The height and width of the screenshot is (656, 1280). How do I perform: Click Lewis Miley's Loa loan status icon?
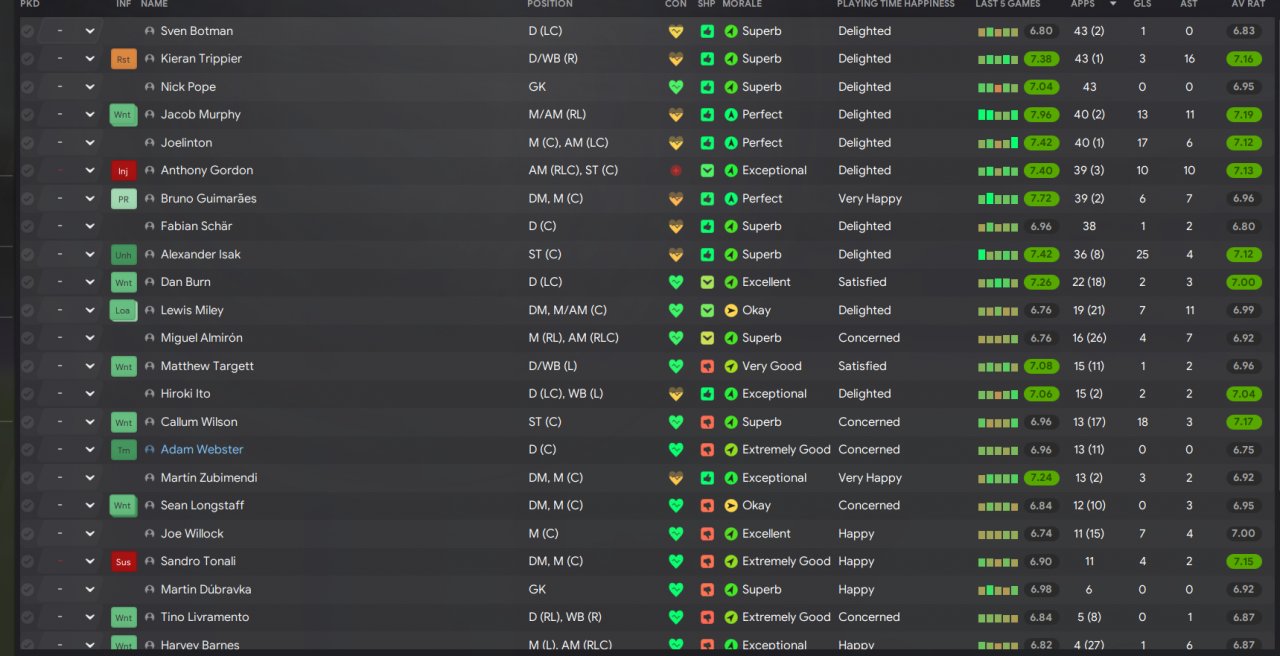click(123, 311)
